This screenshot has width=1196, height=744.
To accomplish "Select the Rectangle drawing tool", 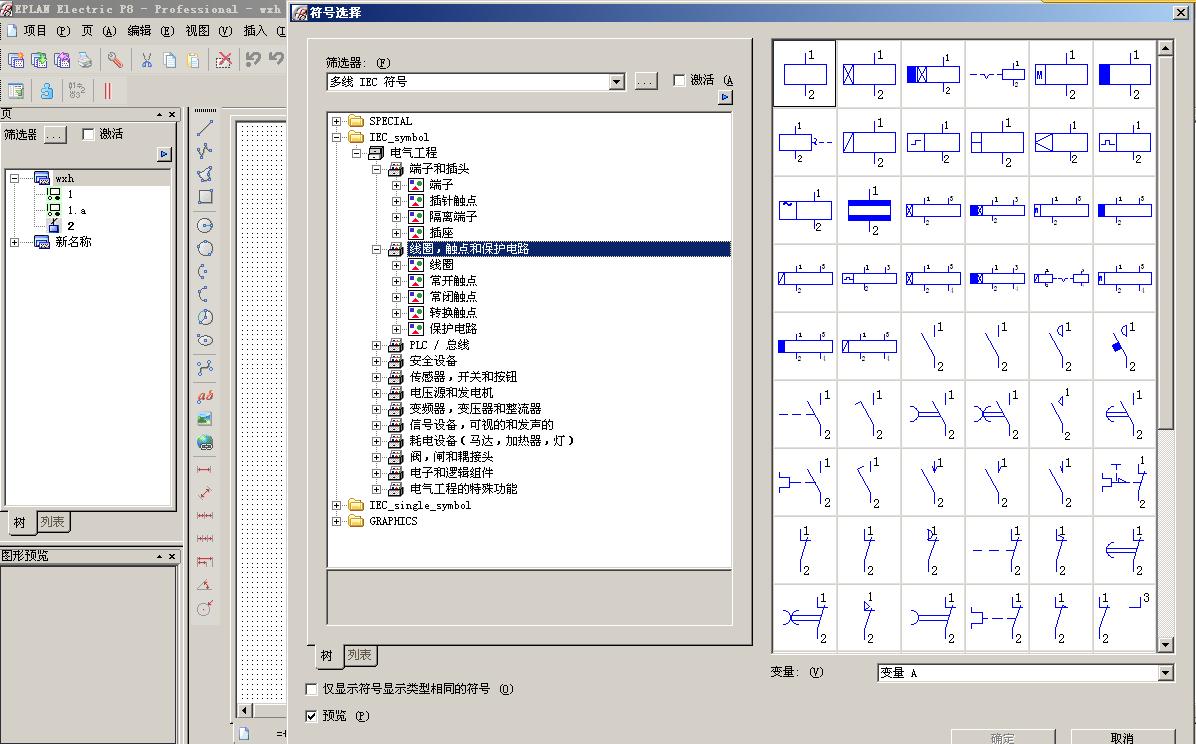I will (x=205, y=197).
